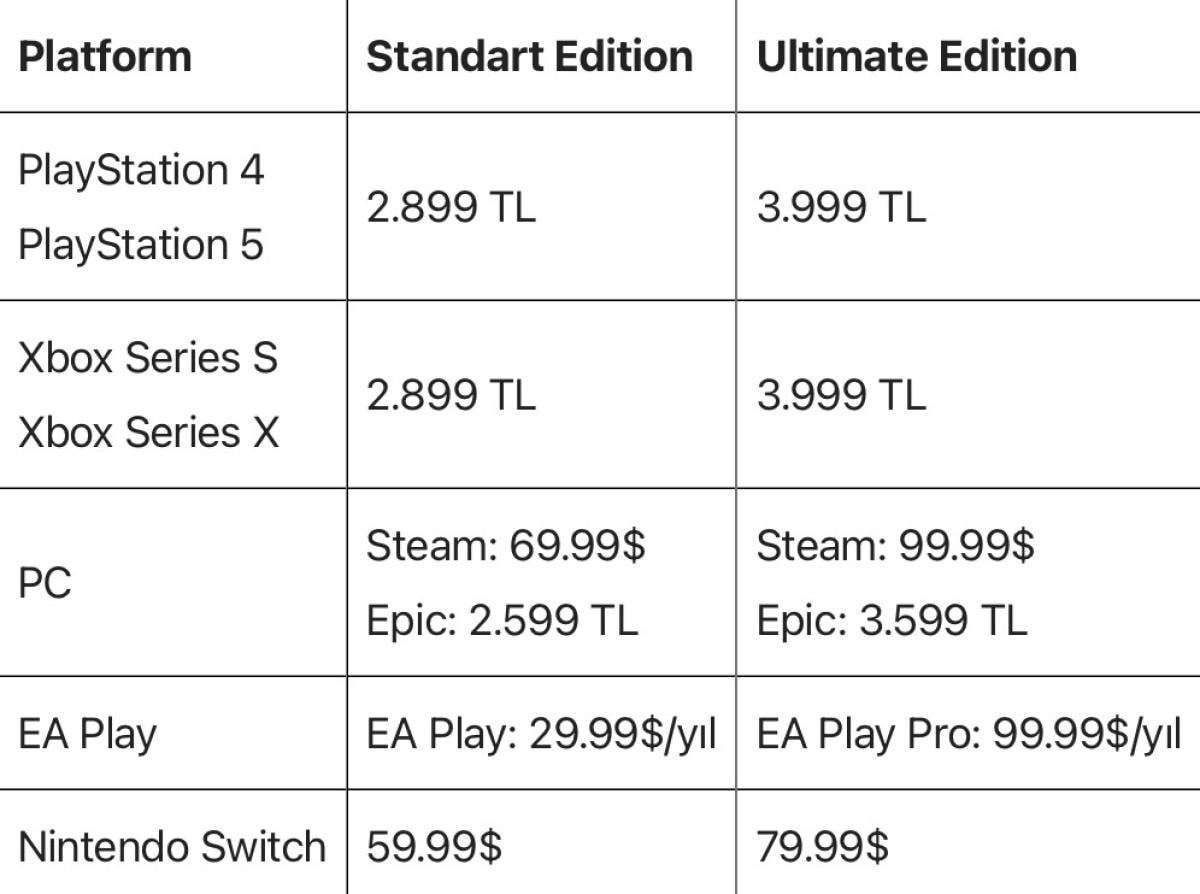Select the EA Play Pro: 99.99$/yıl cell
Image resolution: width=1200 pixels, height=894 pixels.
tap(969, 734)
